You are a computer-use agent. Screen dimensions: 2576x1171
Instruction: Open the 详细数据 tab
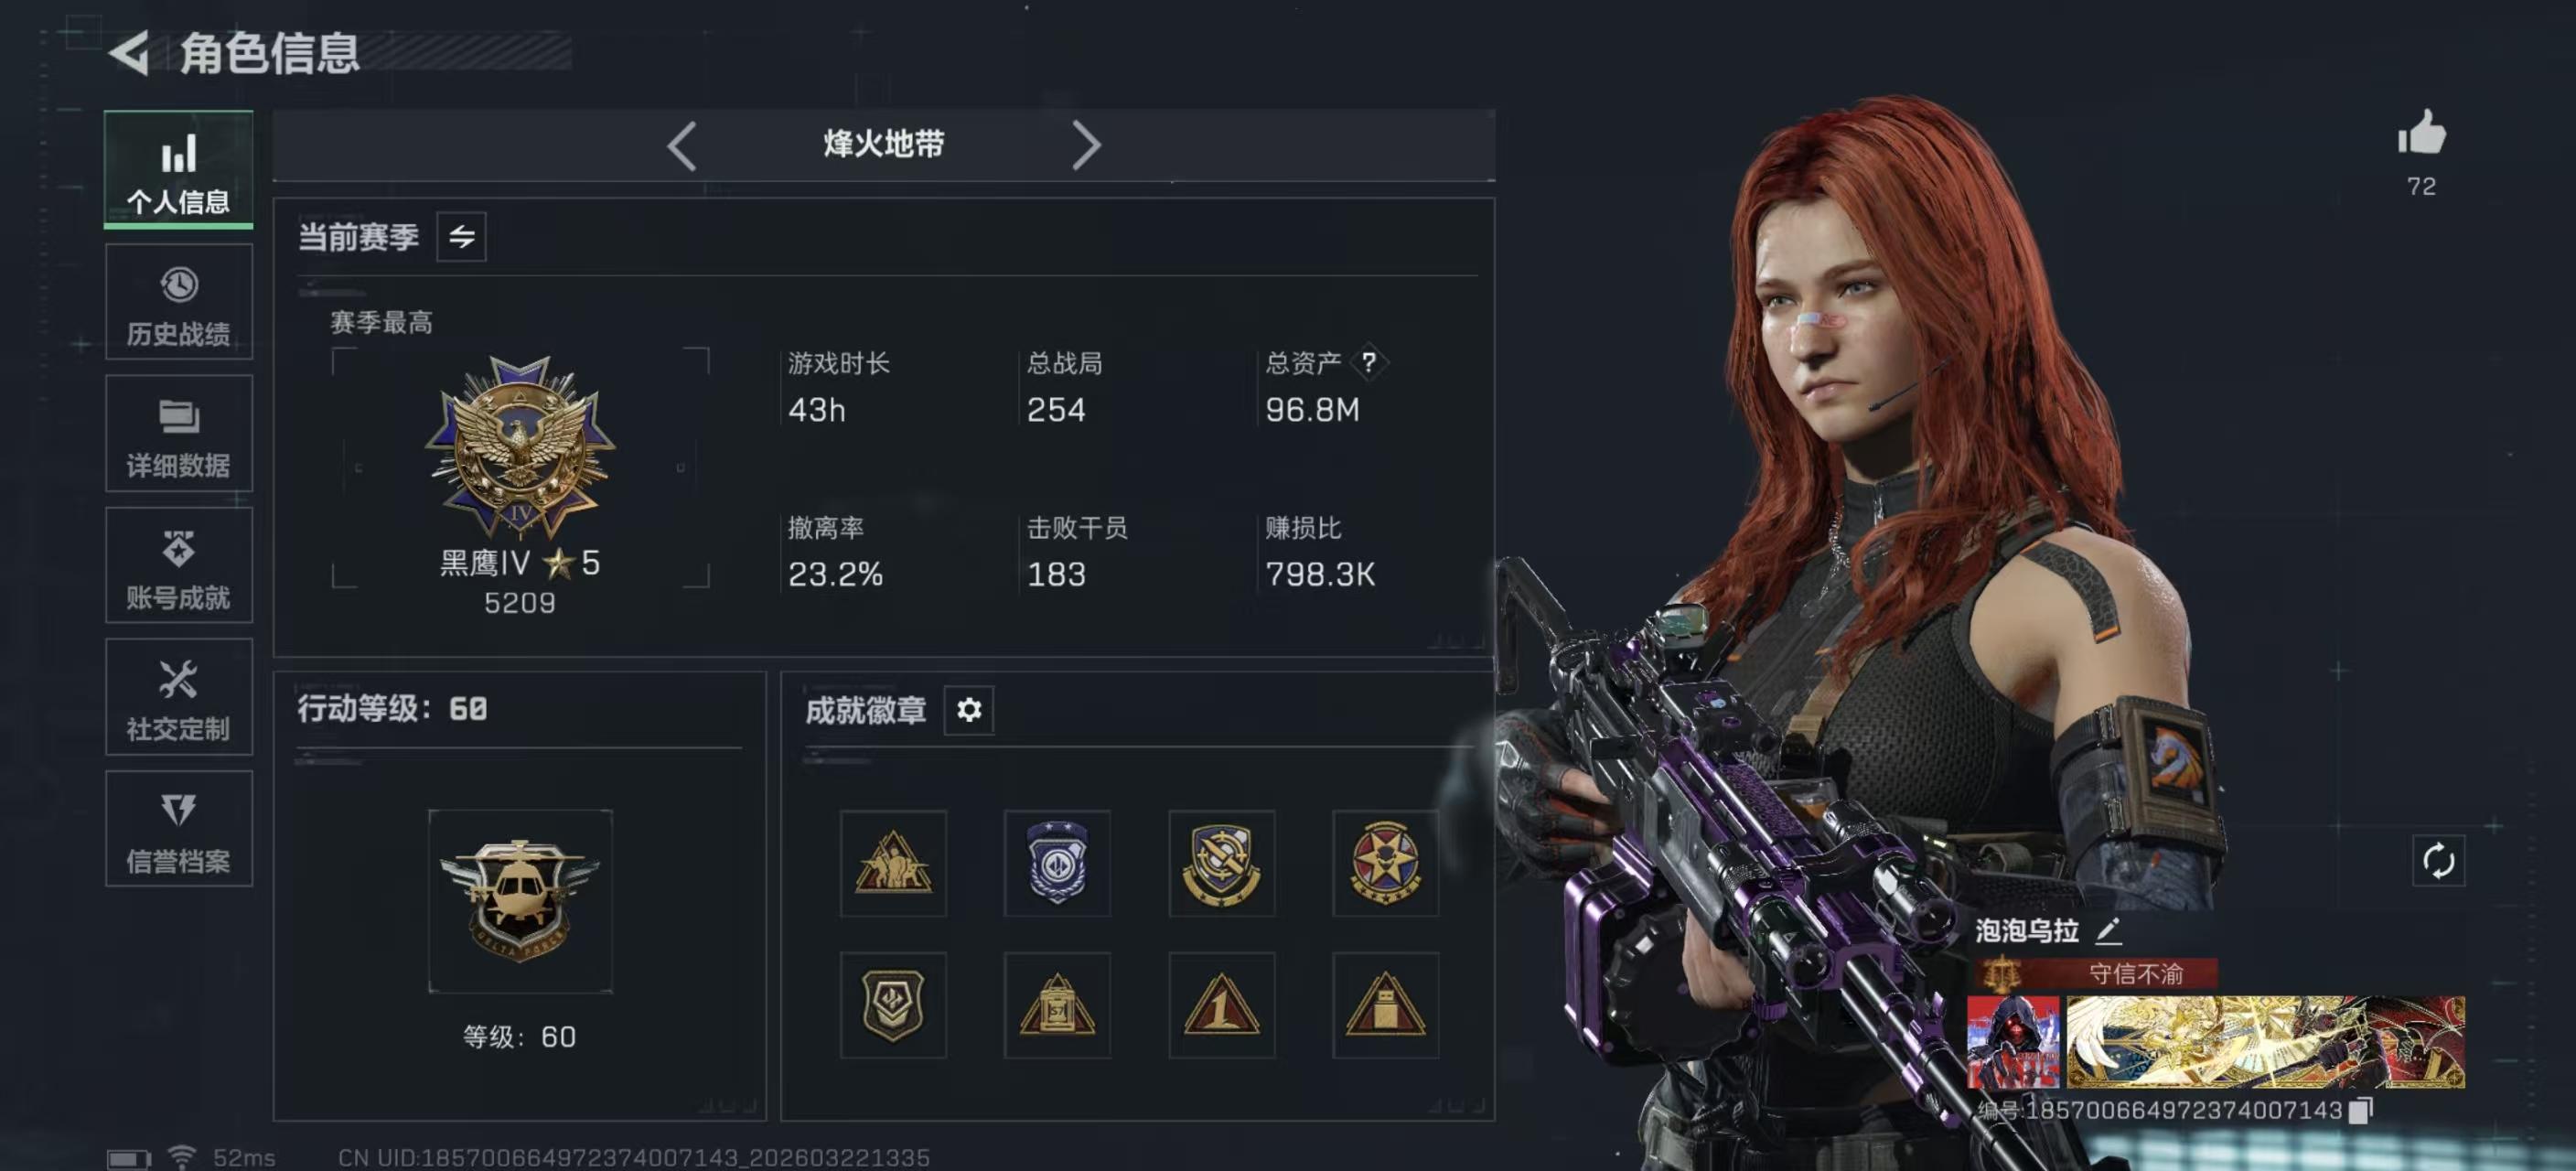pyautogui.click(x=179, y=434)
